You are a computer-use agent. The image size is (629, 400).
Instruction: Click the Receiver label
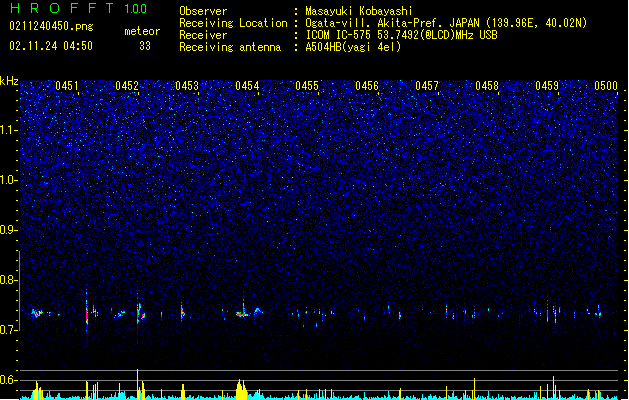[x=203, y=35]
